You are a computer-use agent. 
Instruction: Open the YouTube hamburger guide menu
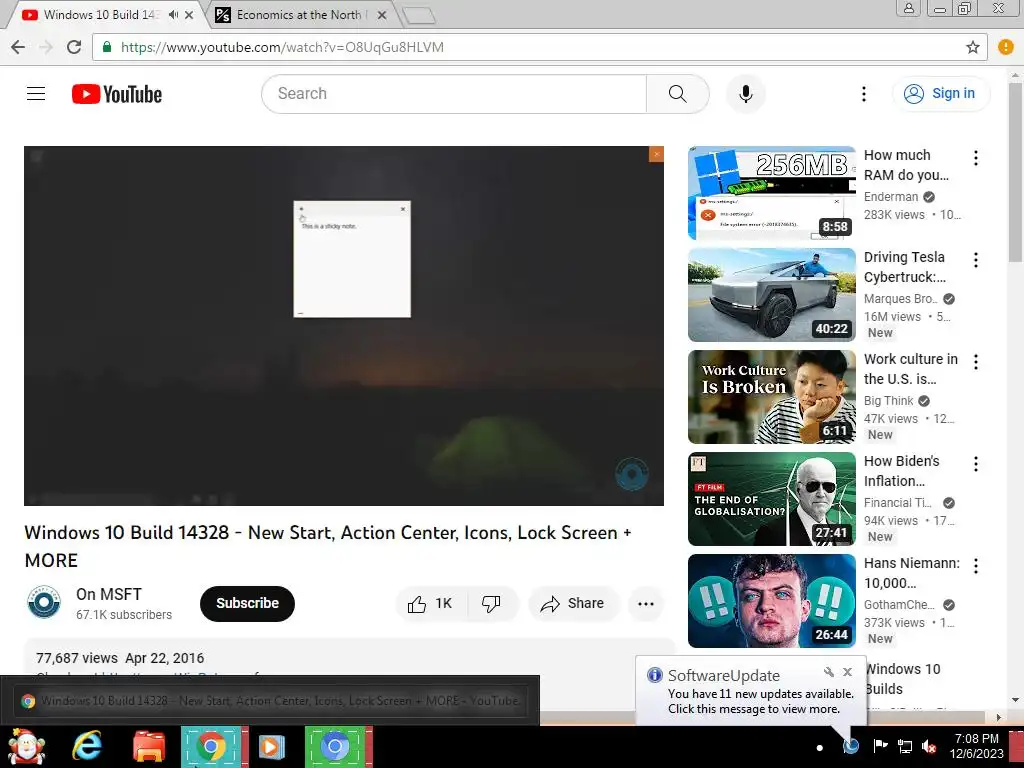[x=36, y=93]
